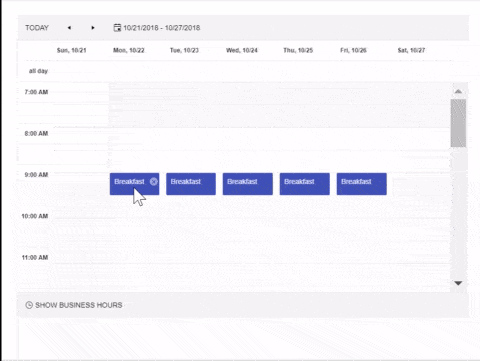Click the Thu, 10/25 column header
The height and width of the screenshot is (361, 480).
point(298,50)
